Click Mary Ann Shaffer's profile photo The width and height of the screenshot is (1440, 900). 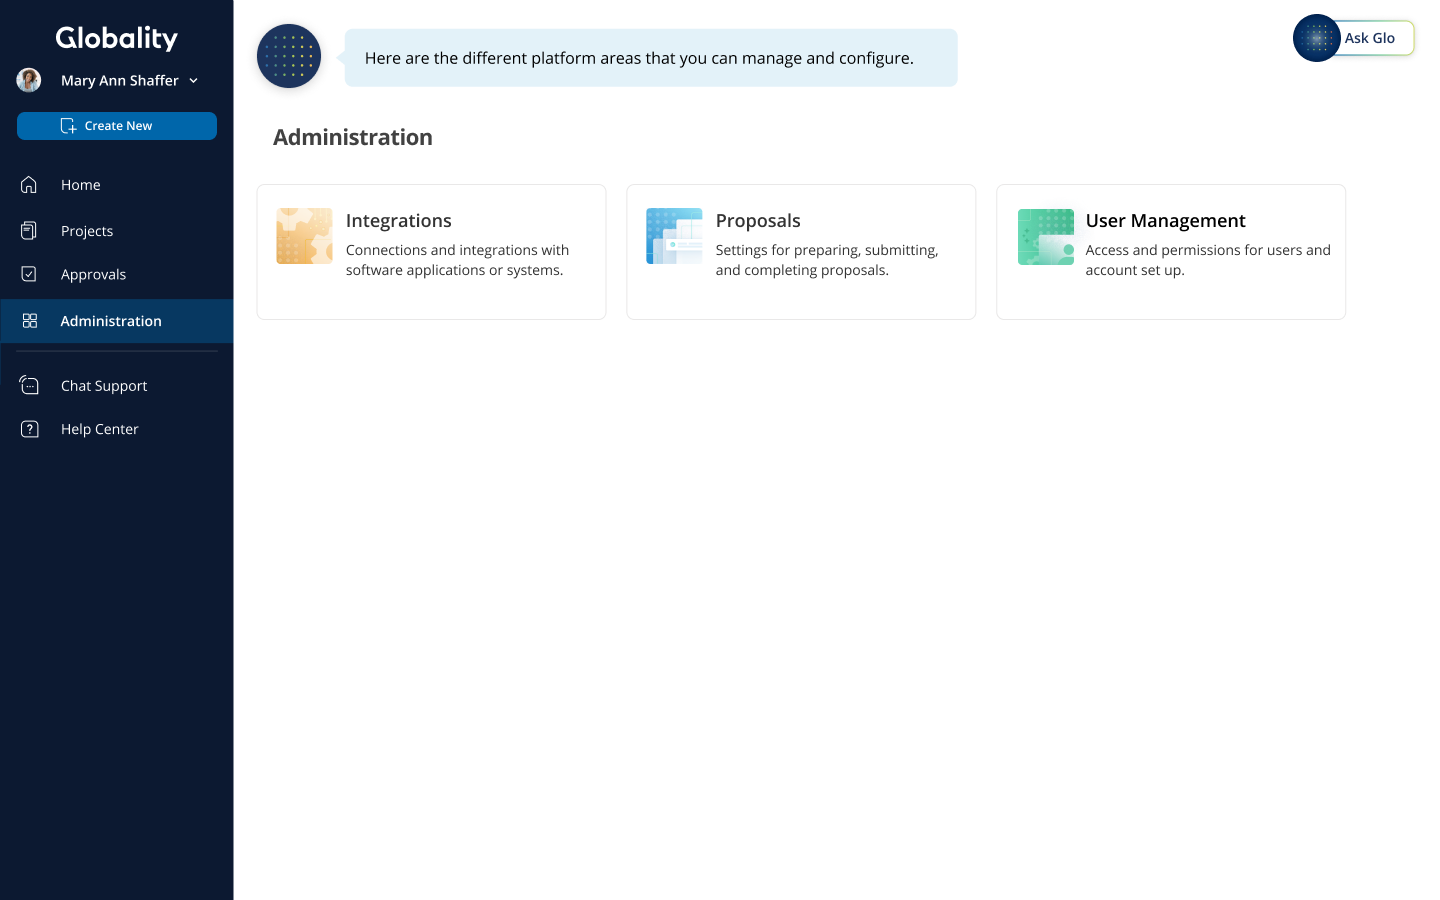point(28,80)
